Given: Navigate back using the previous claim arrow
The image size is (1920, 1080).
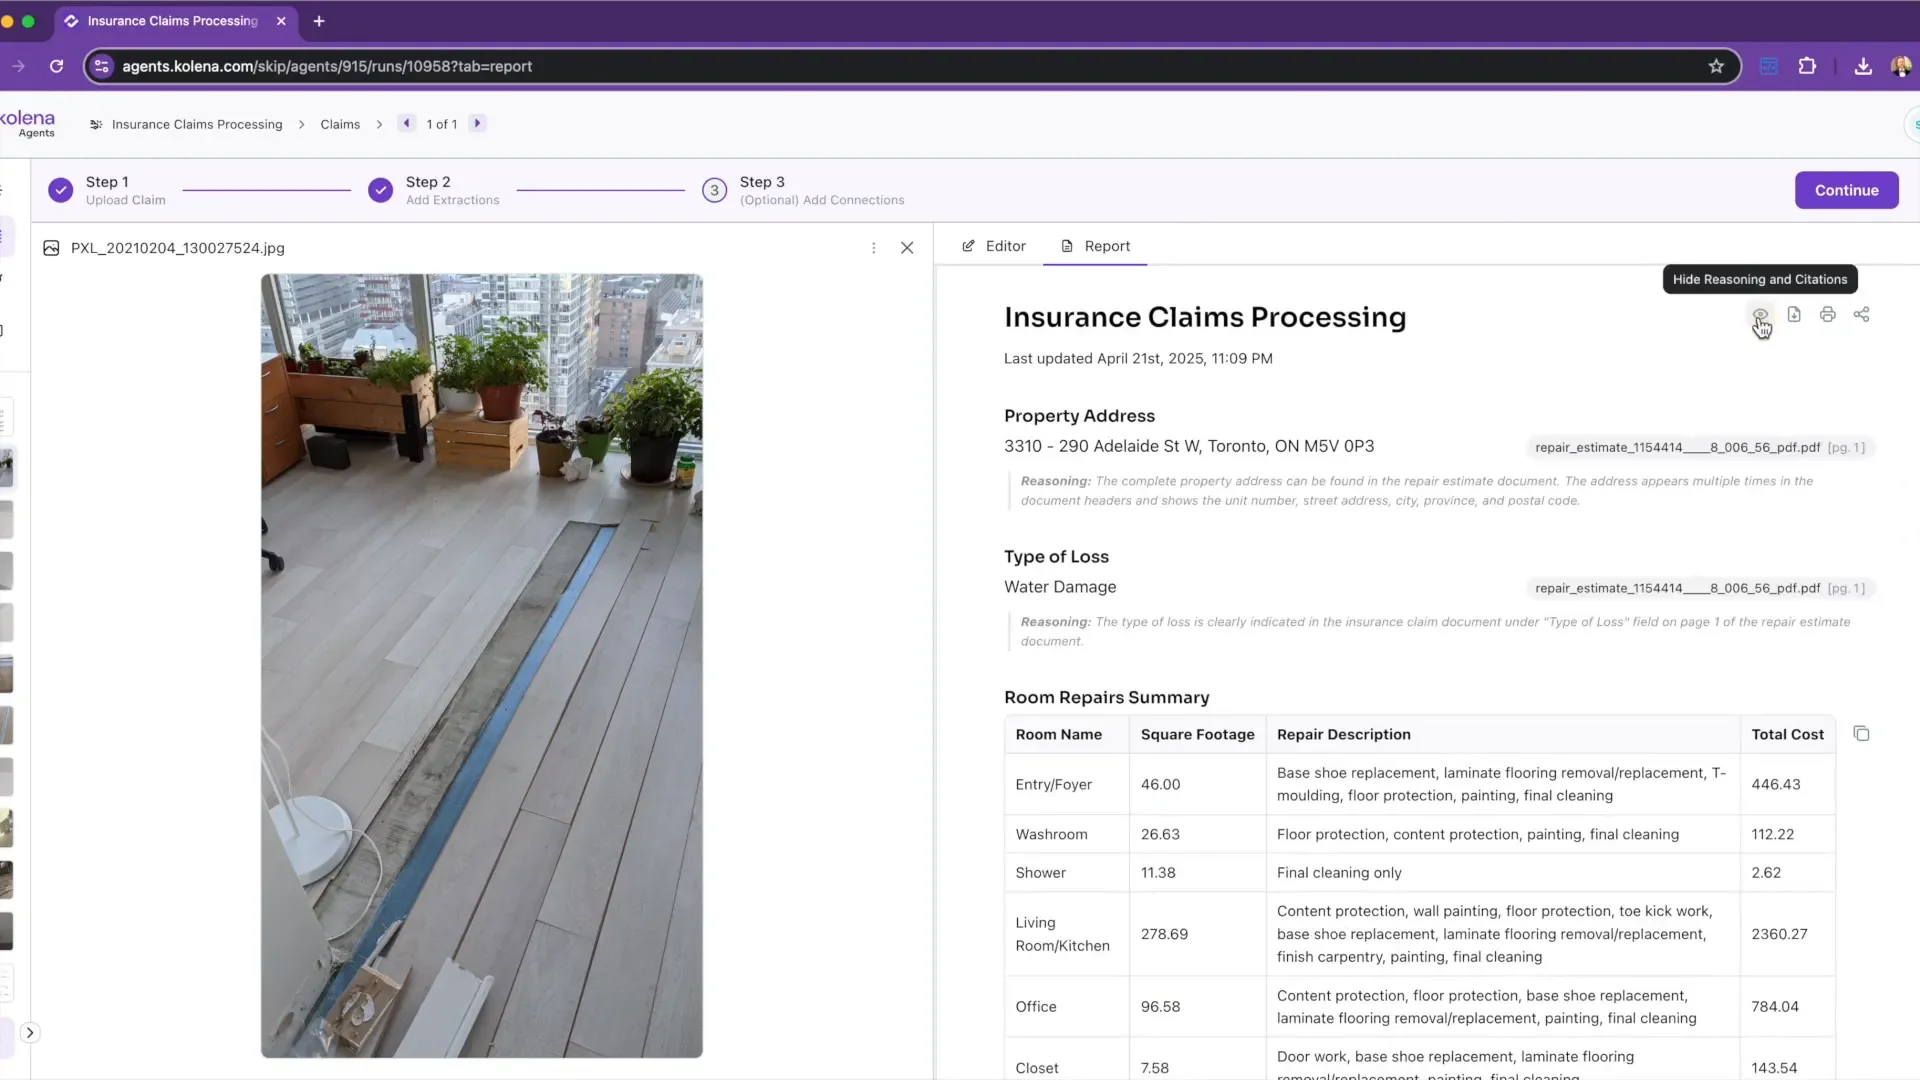Looking at the screenshot, I should [406, 123].
